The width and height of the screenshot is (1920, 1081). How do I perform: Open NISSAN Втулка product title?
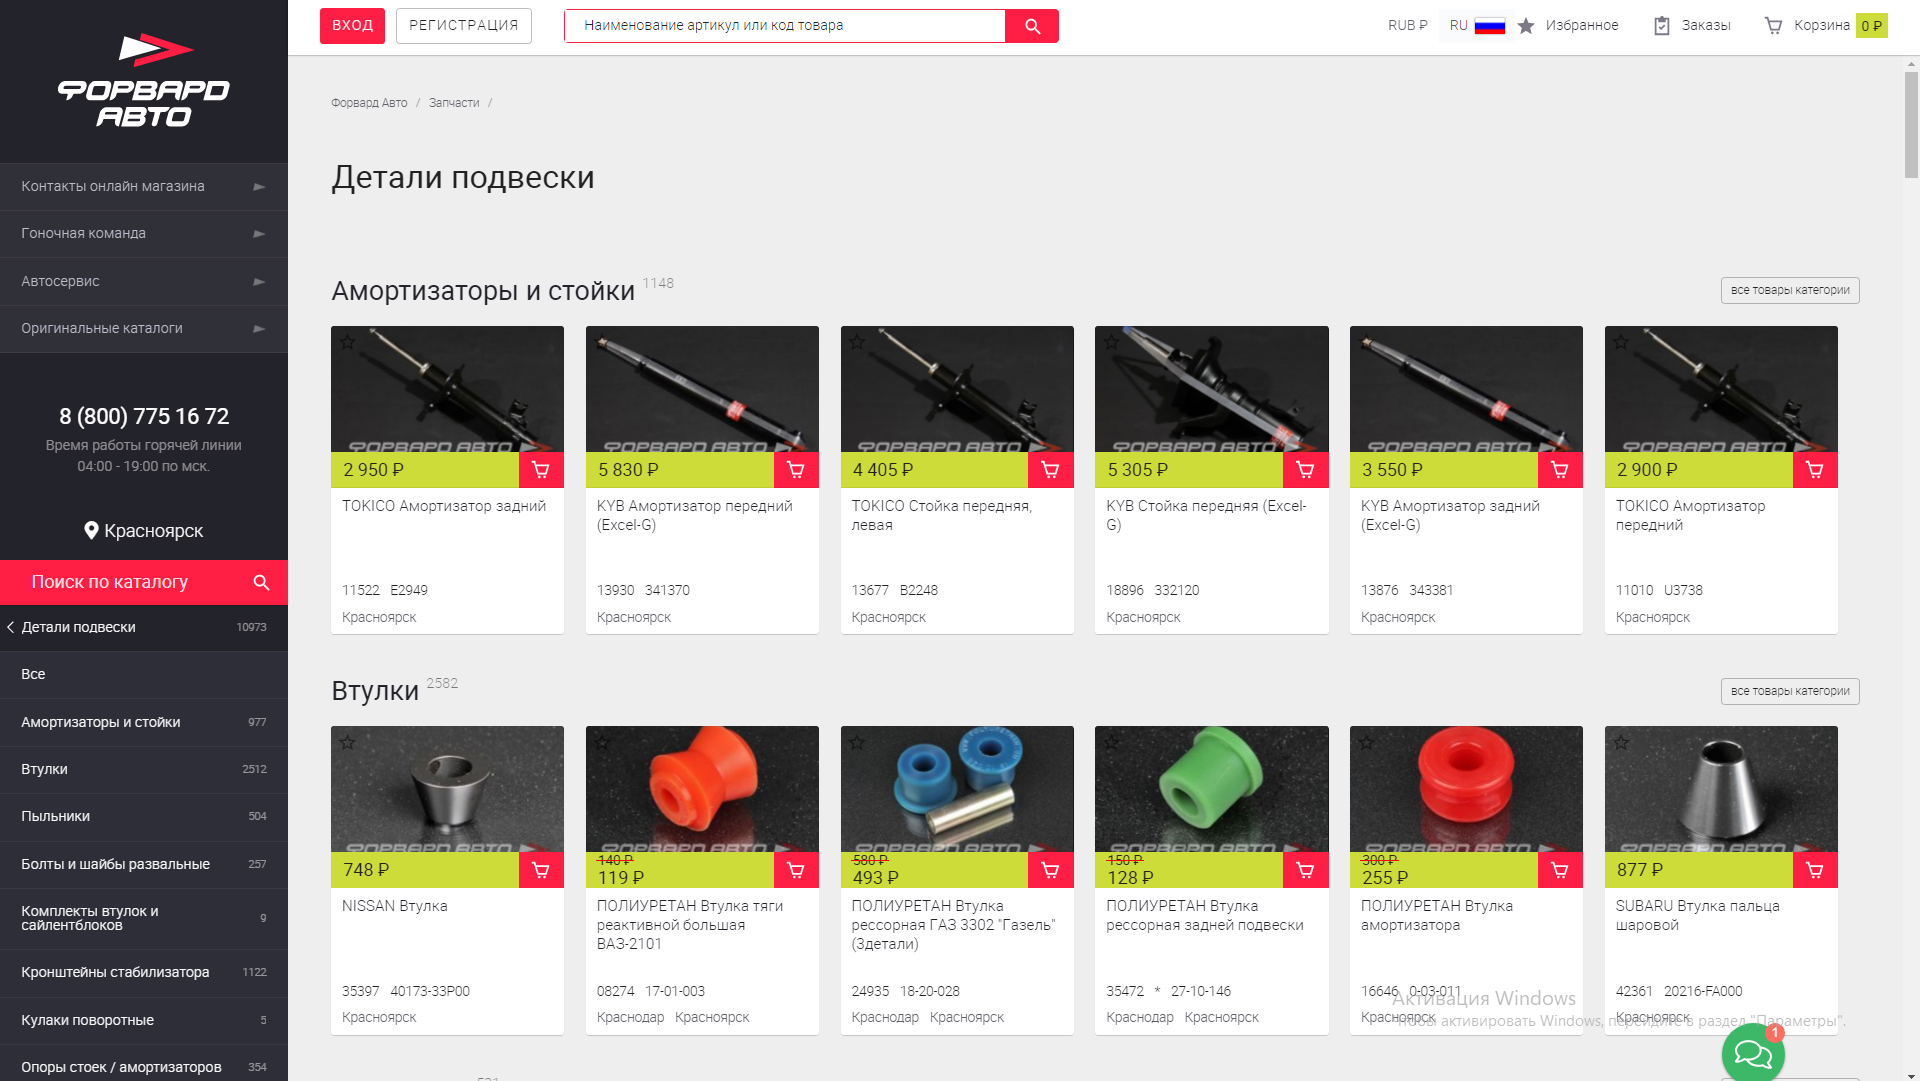(395, 906)
